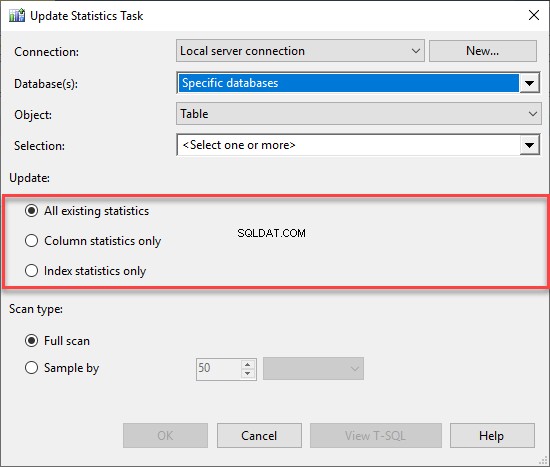Increase sample value with up arrow
The image size is (550, 467).
click(248, 364)
